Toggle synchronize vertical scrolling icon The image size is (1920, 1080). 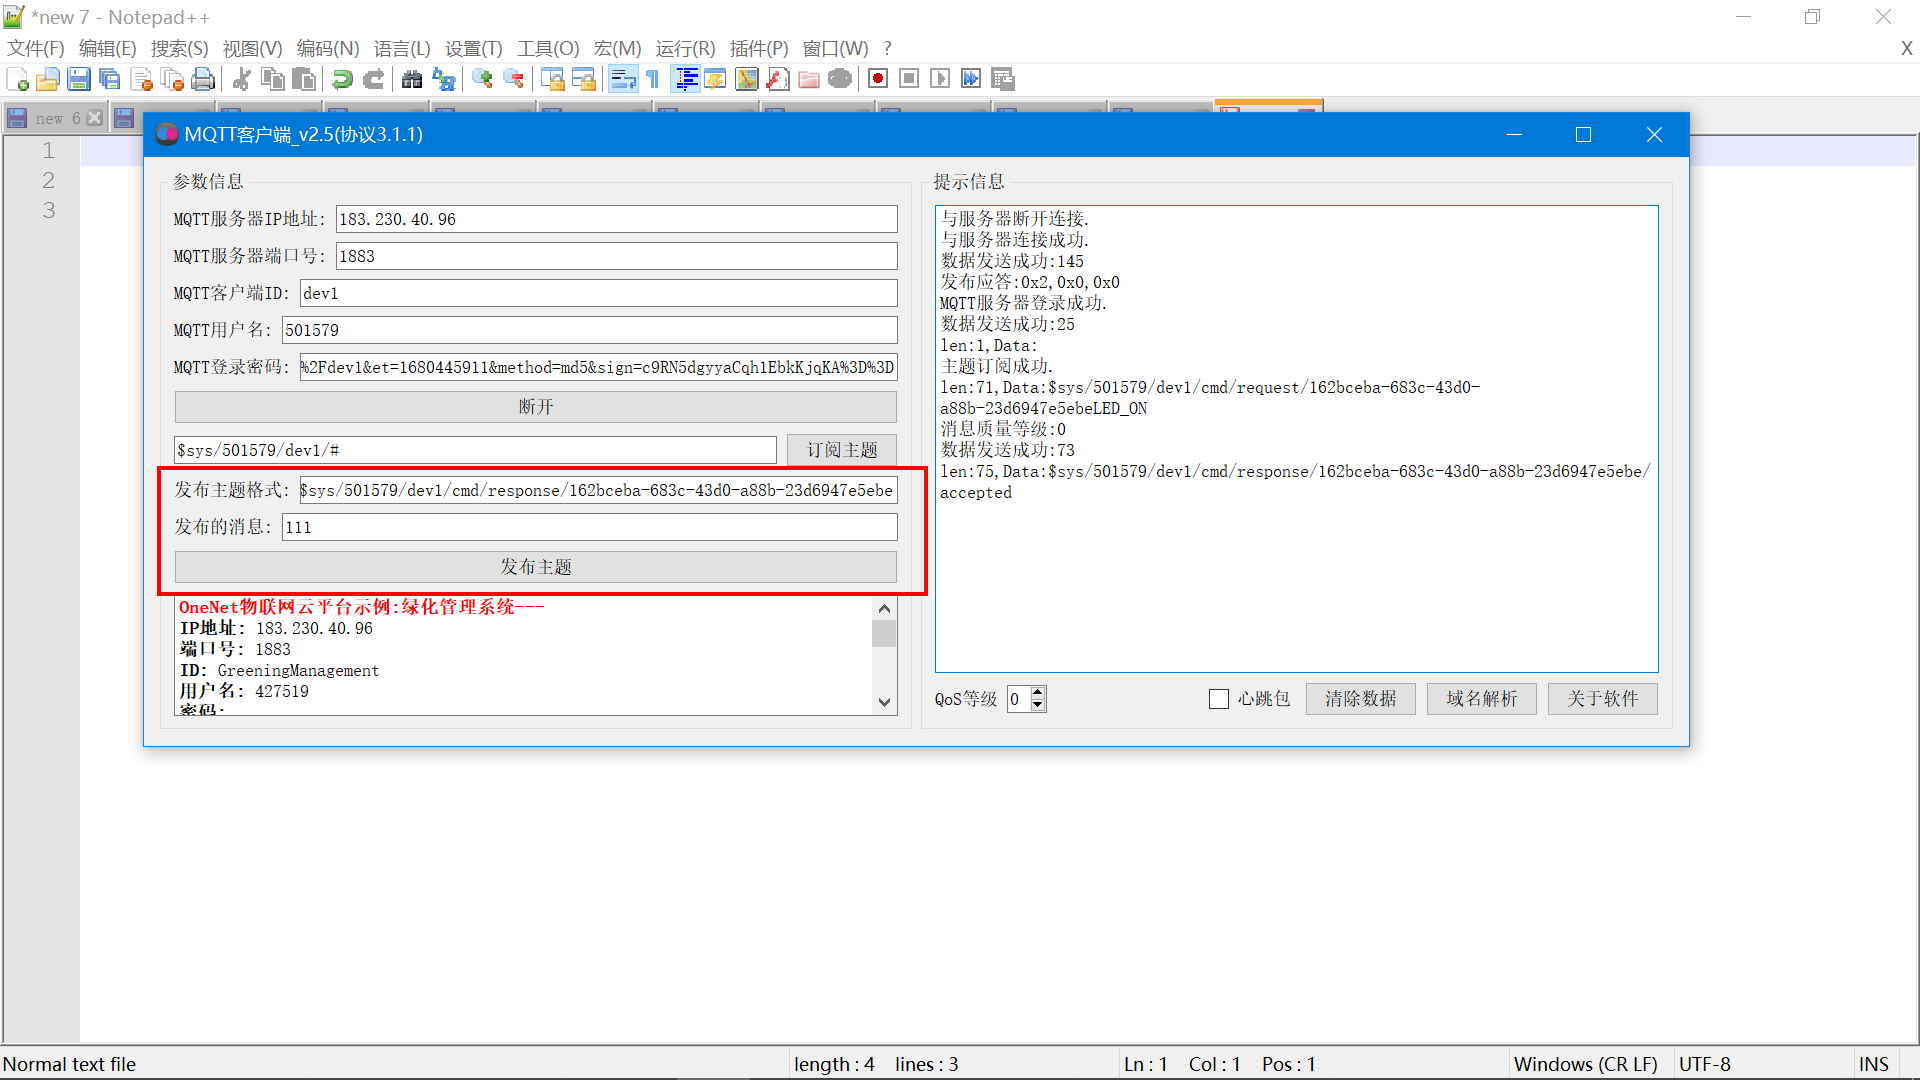tap(552, 79)
